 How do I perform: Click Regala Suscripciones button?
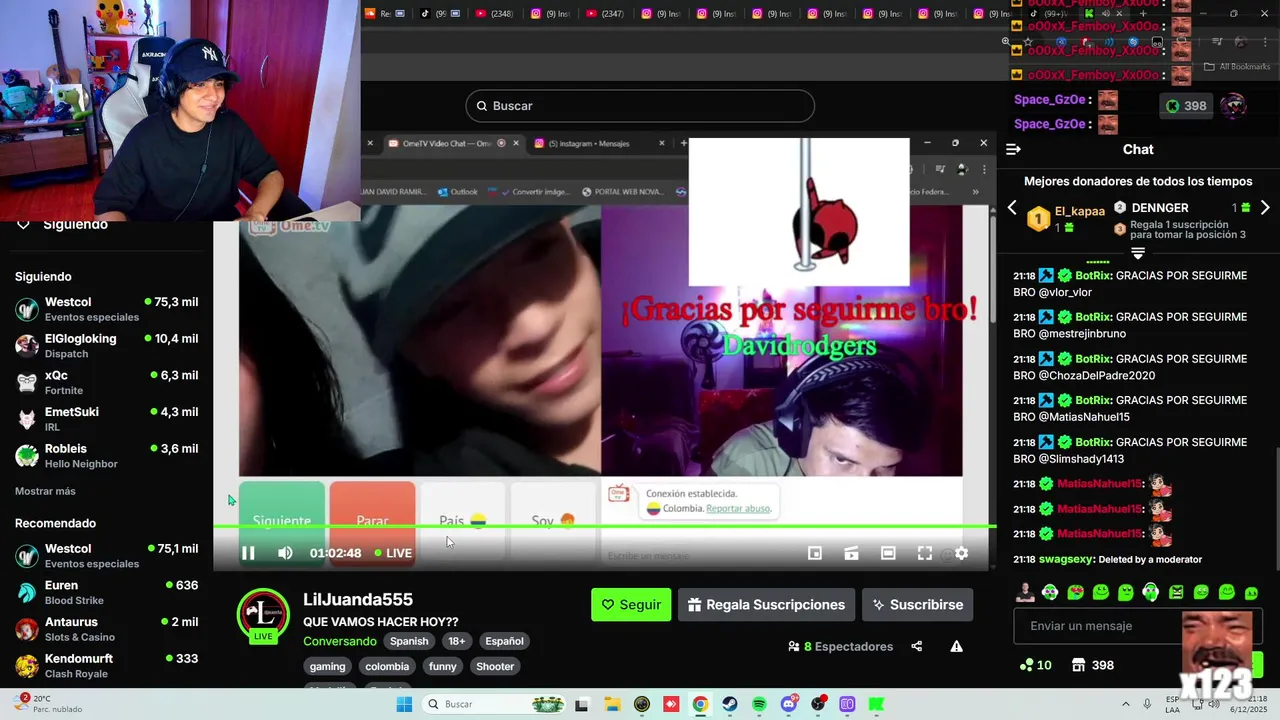(766, 604)
